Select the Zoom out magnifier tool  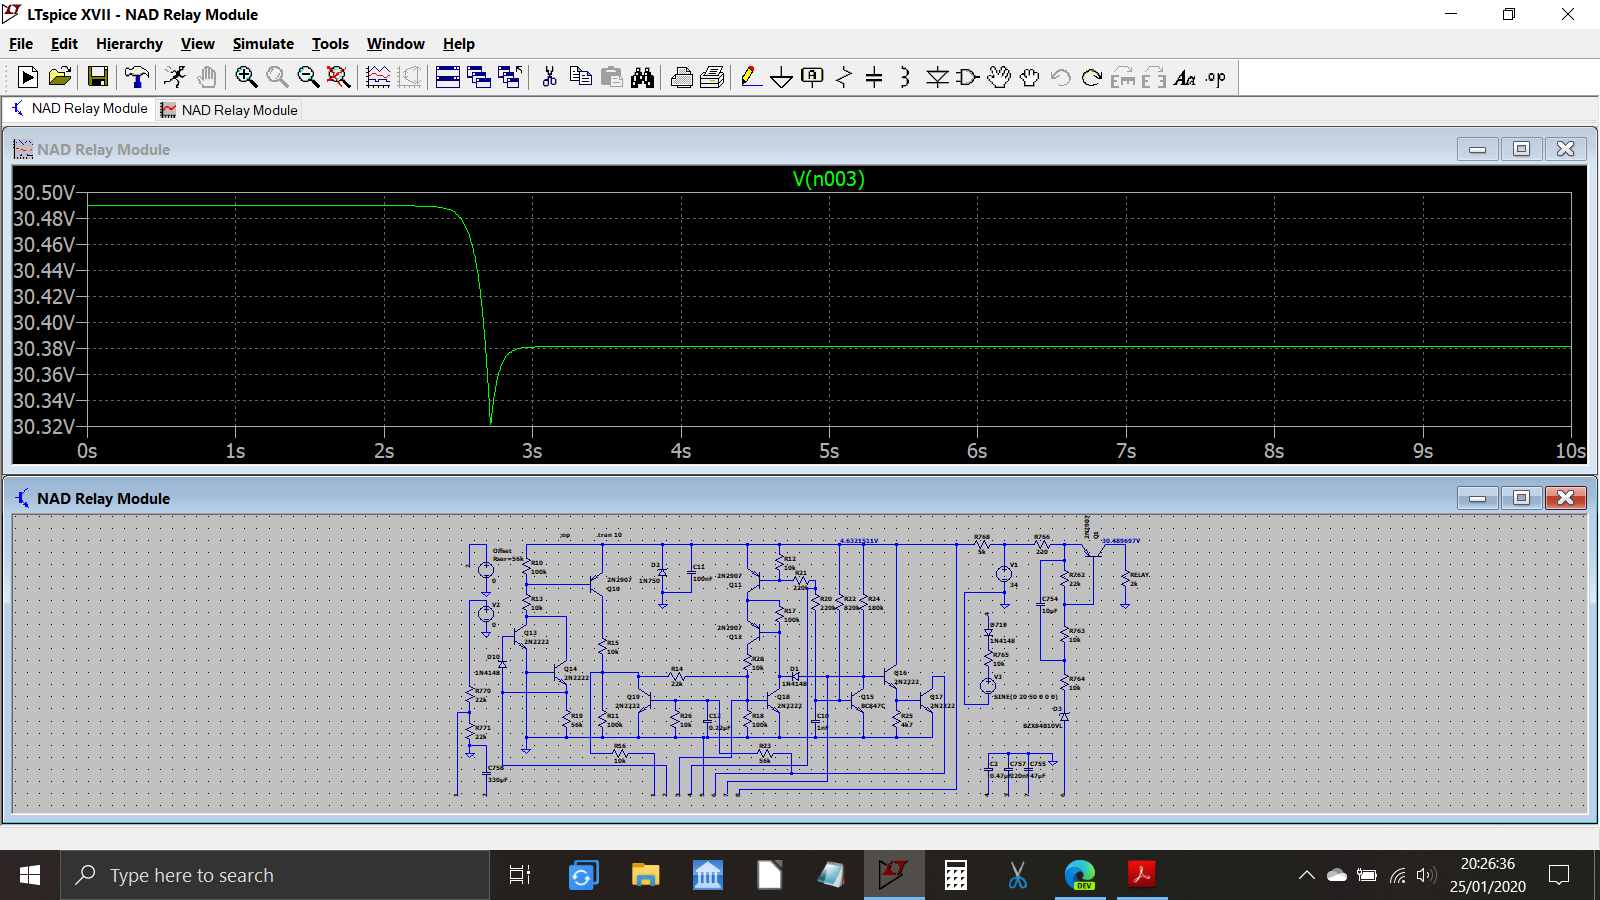pyautogui.click(x=308, y=77)
